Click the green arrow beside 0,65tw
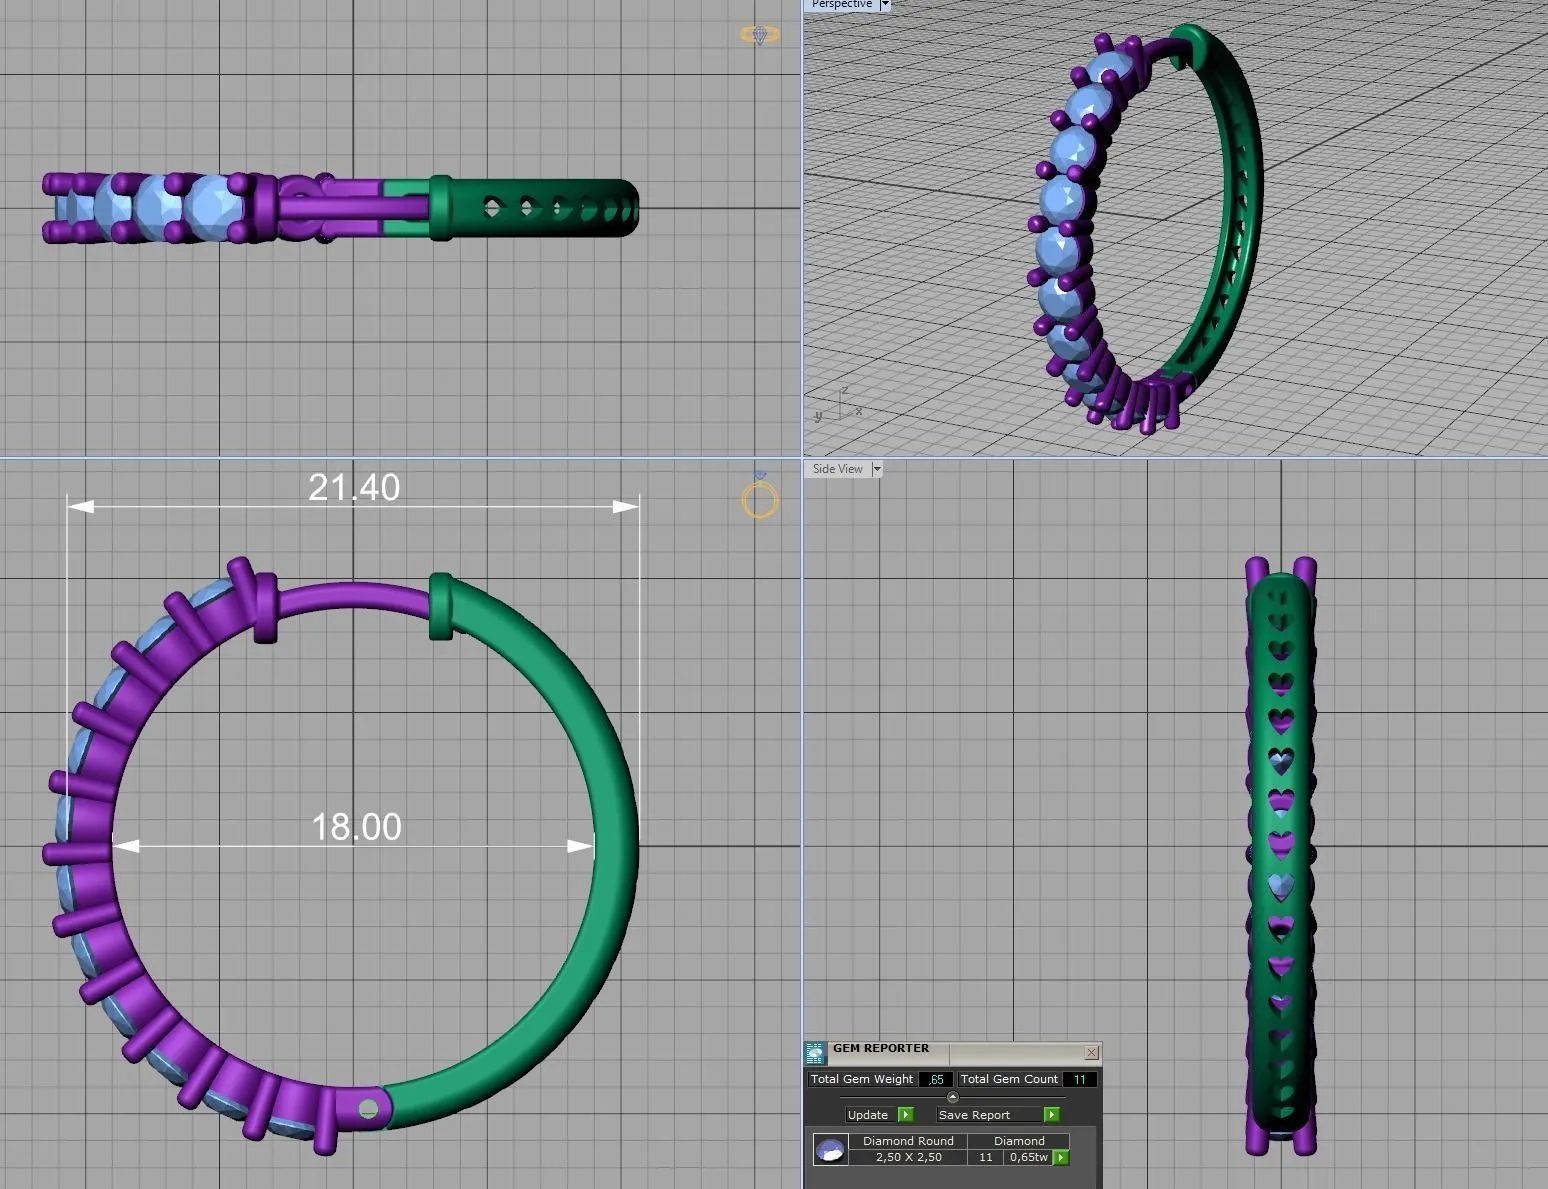The image size is (1548, 1189). point(1061,1157)
